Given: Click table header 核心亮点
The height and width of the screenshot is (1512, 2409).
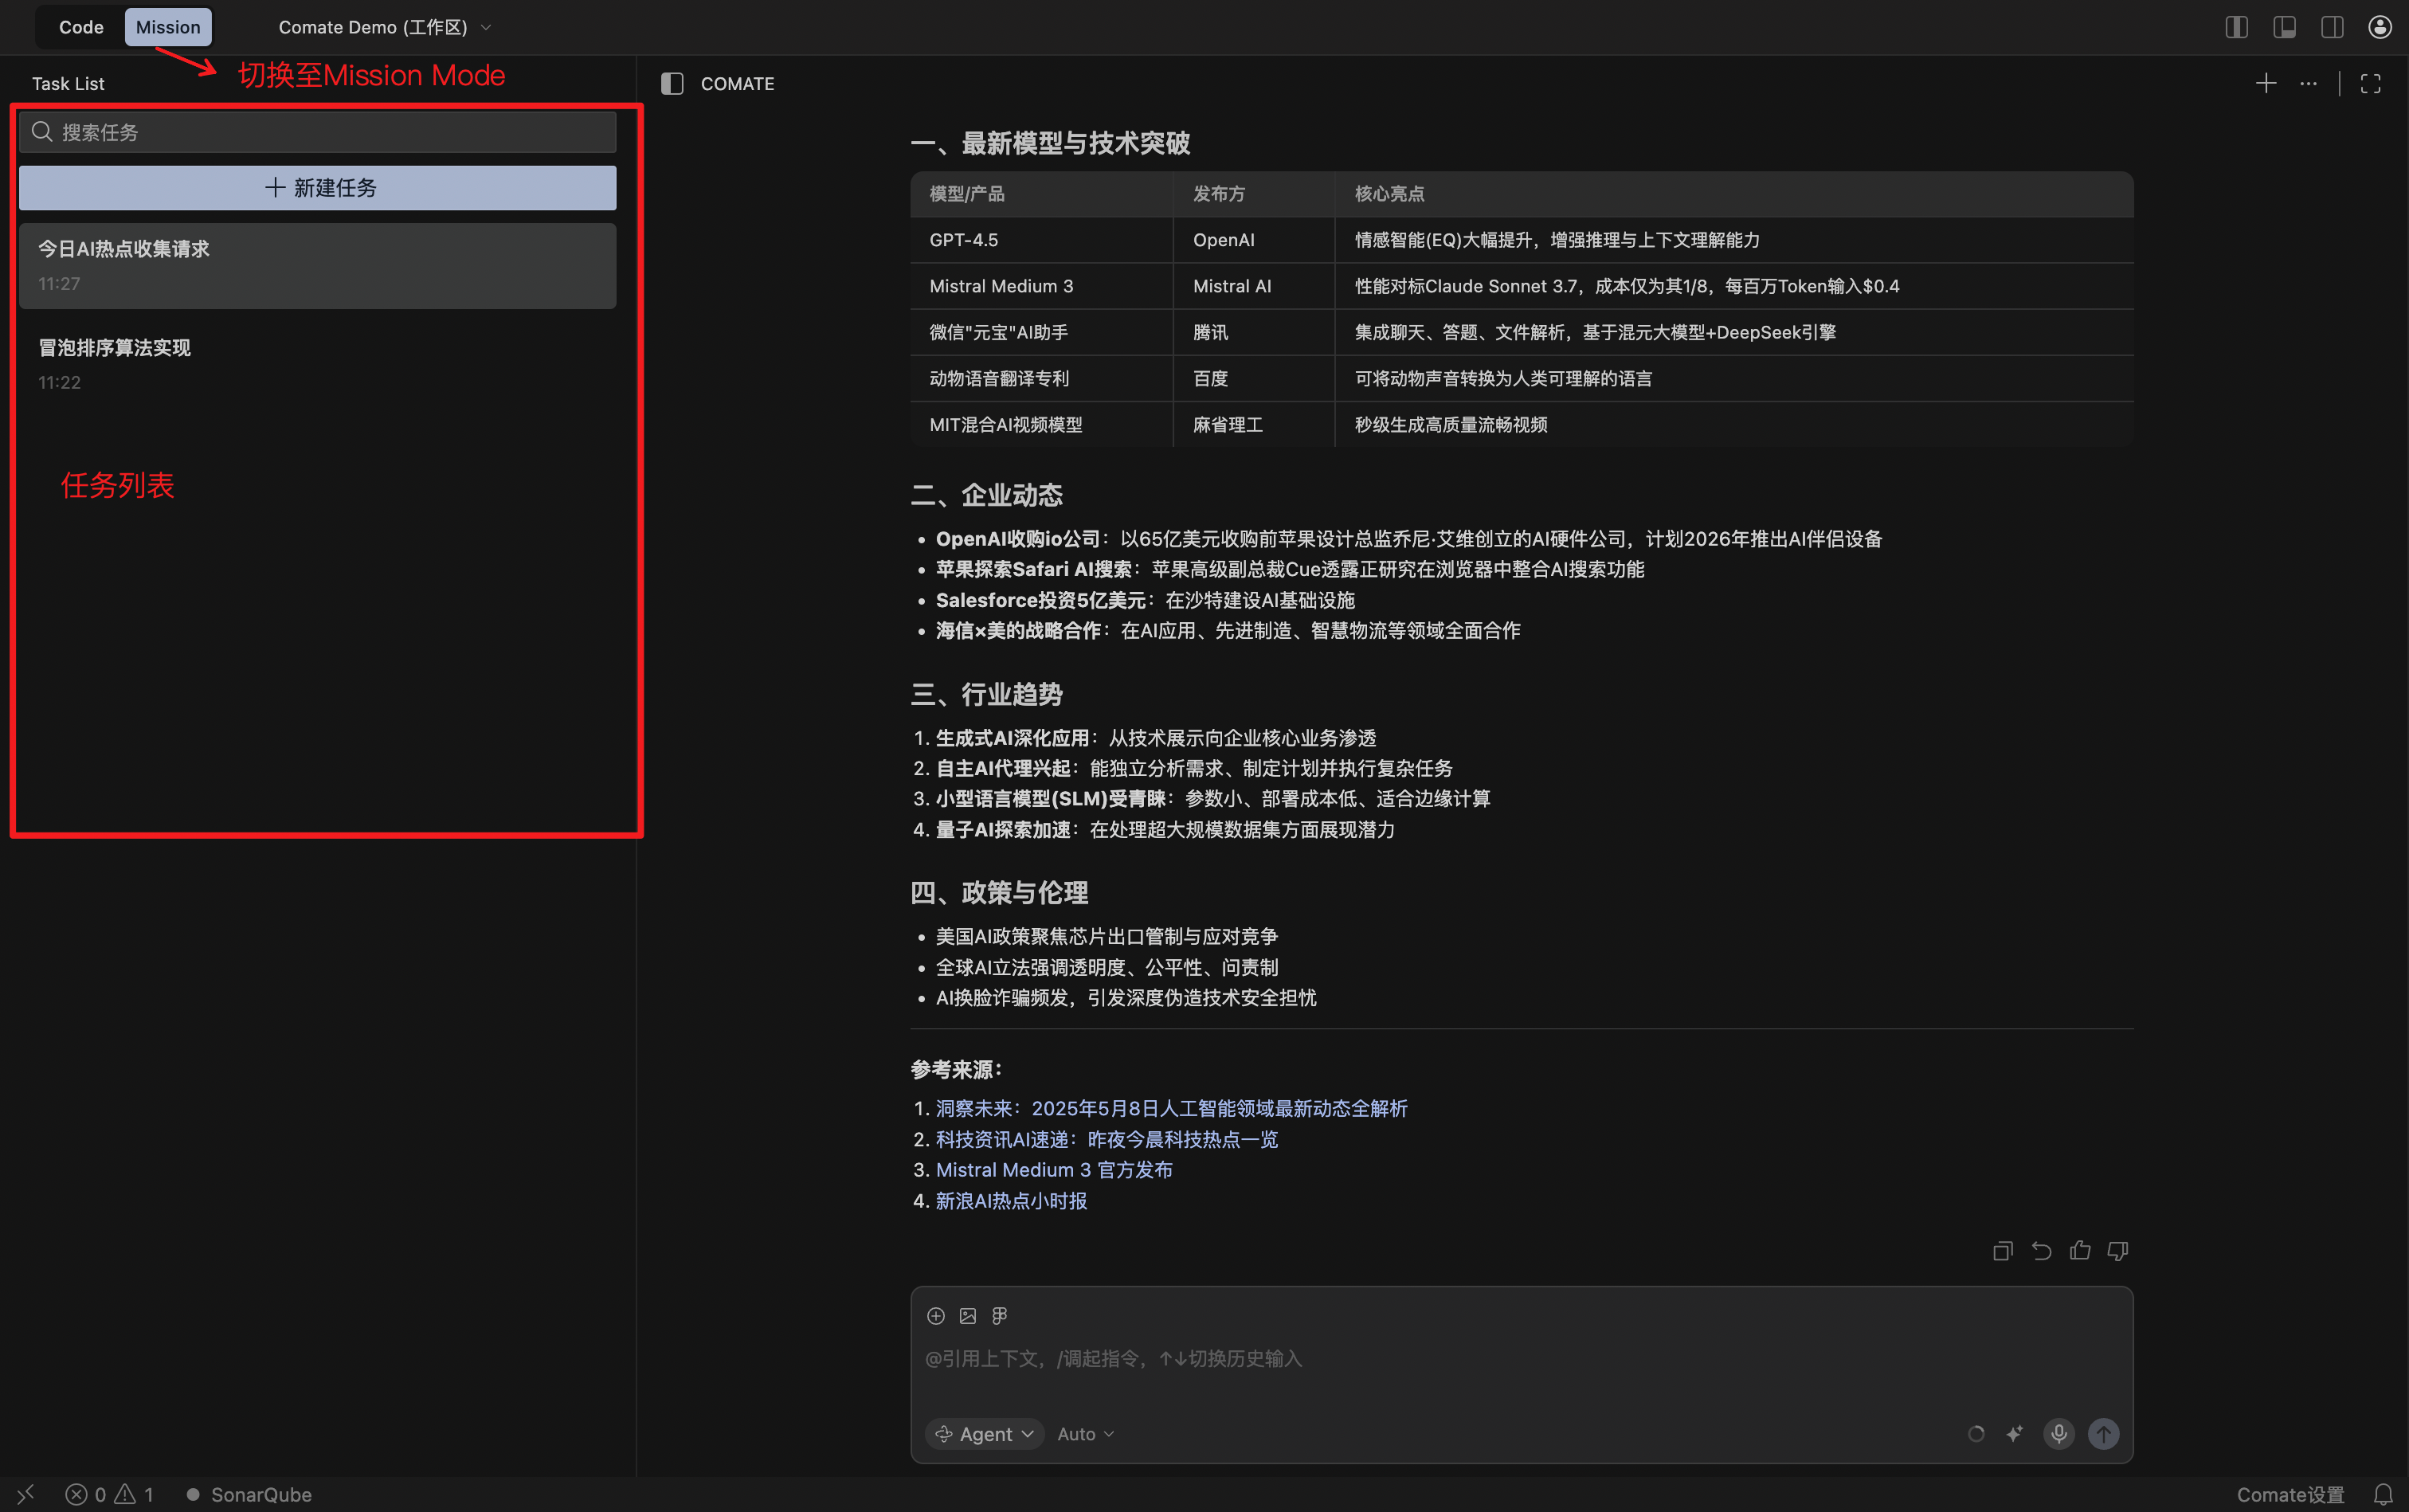Looking at the screenshot, I should (1389, 194).
